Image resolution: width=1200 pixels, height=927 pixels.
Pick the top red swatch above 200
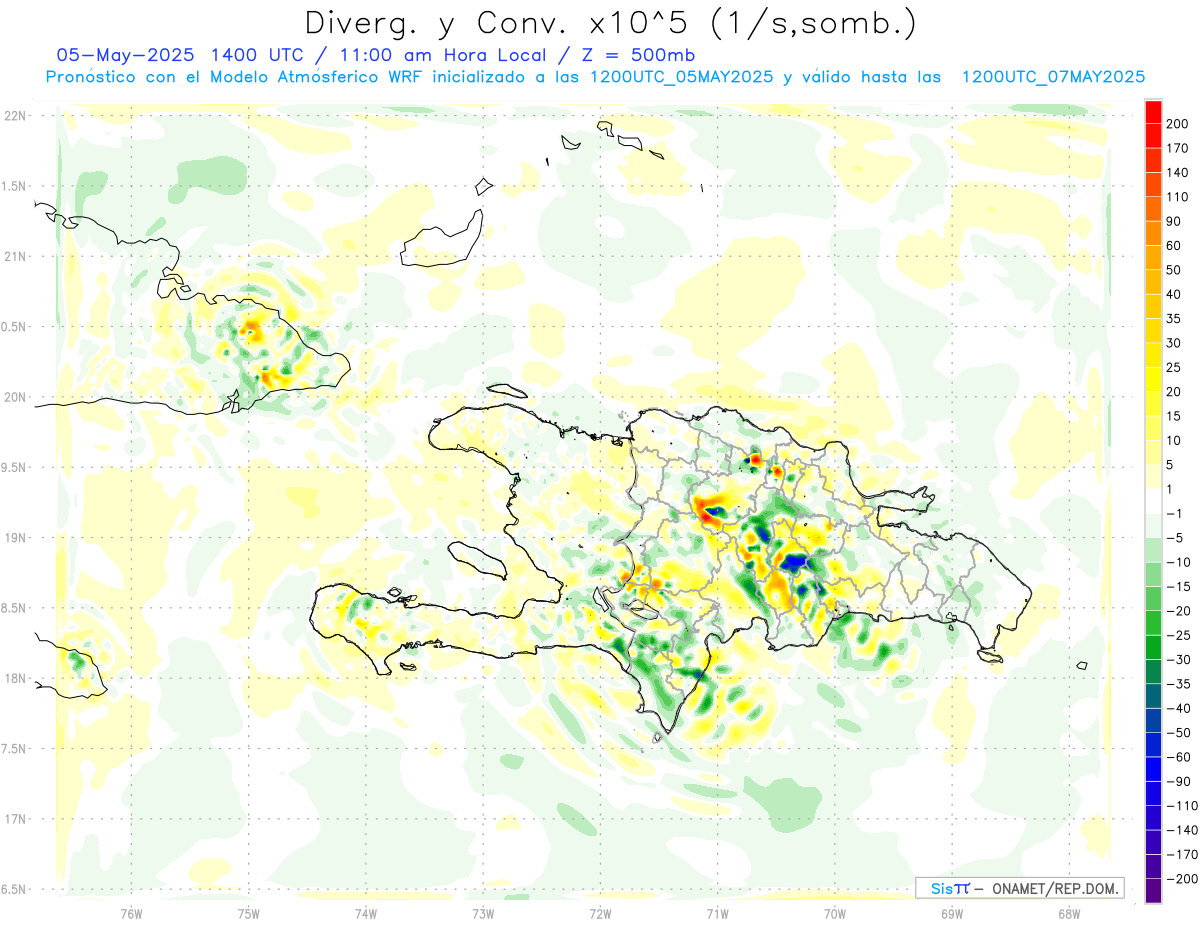coord(1153,112)
